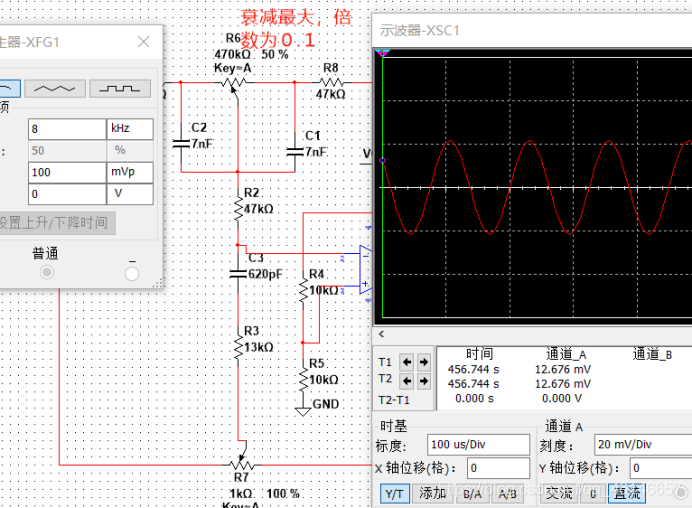692x508 pixels.
Task: Select resistor R8 47kΩ in schematic
Action: [331, 83]
